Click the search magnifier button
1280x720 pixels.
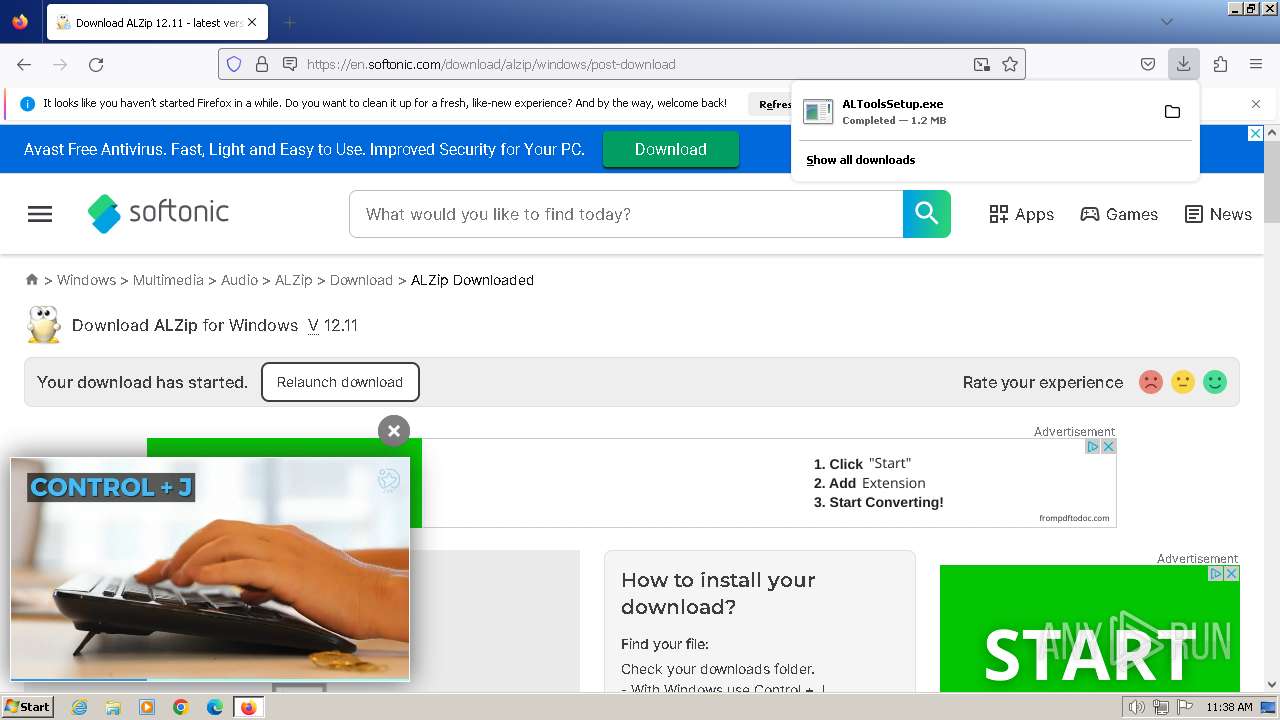click(x=927, y=214)
